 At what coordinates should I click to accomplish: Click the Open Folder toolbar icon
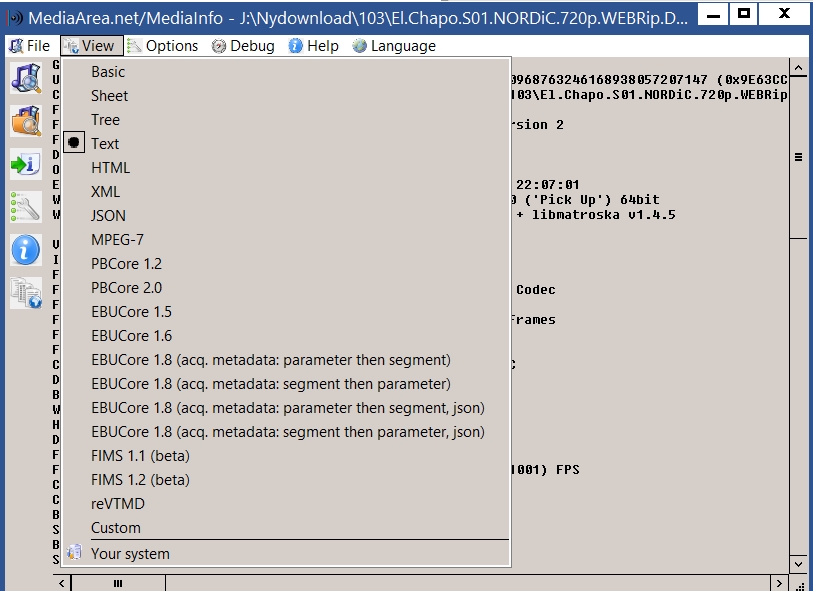point(26,121)
